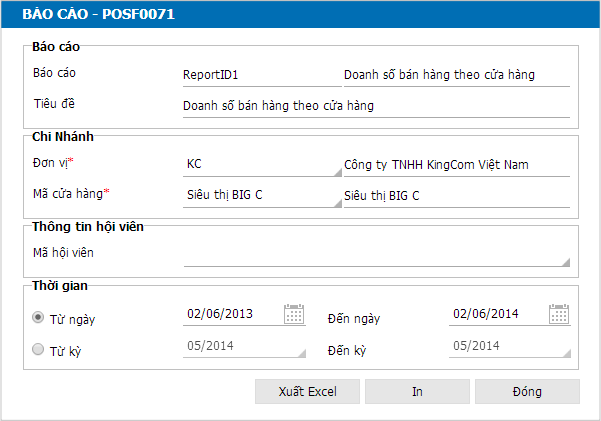Click the In print button
This screenshot has width=601, height=421.
point(417,391)
